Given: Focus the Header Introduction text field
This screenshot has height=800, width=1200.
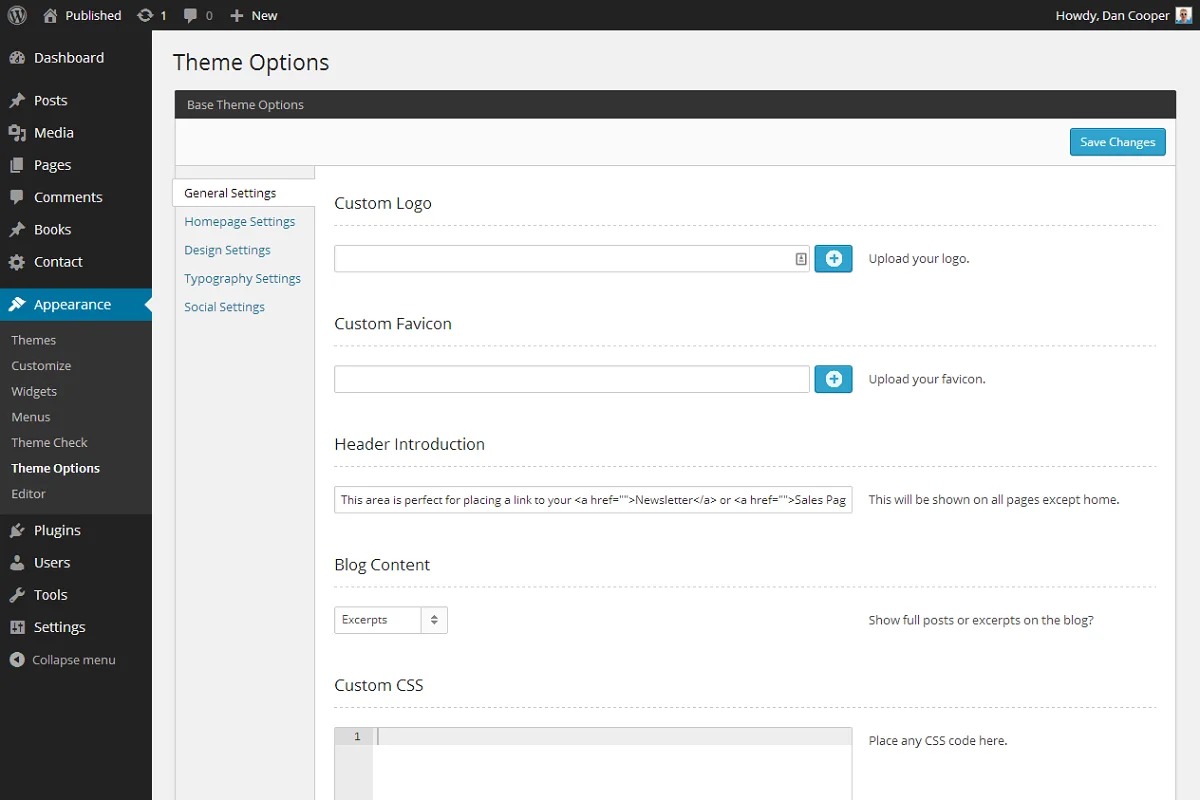Looking at the screenshot, I should (592, 500).
